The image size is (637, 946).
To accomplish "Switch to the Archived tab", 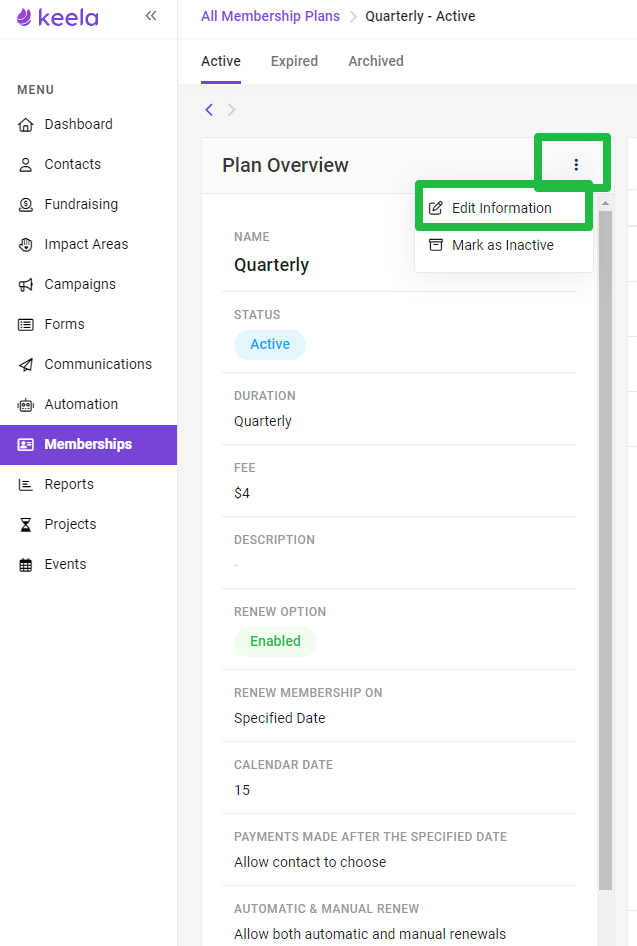I will click(376, 62).
